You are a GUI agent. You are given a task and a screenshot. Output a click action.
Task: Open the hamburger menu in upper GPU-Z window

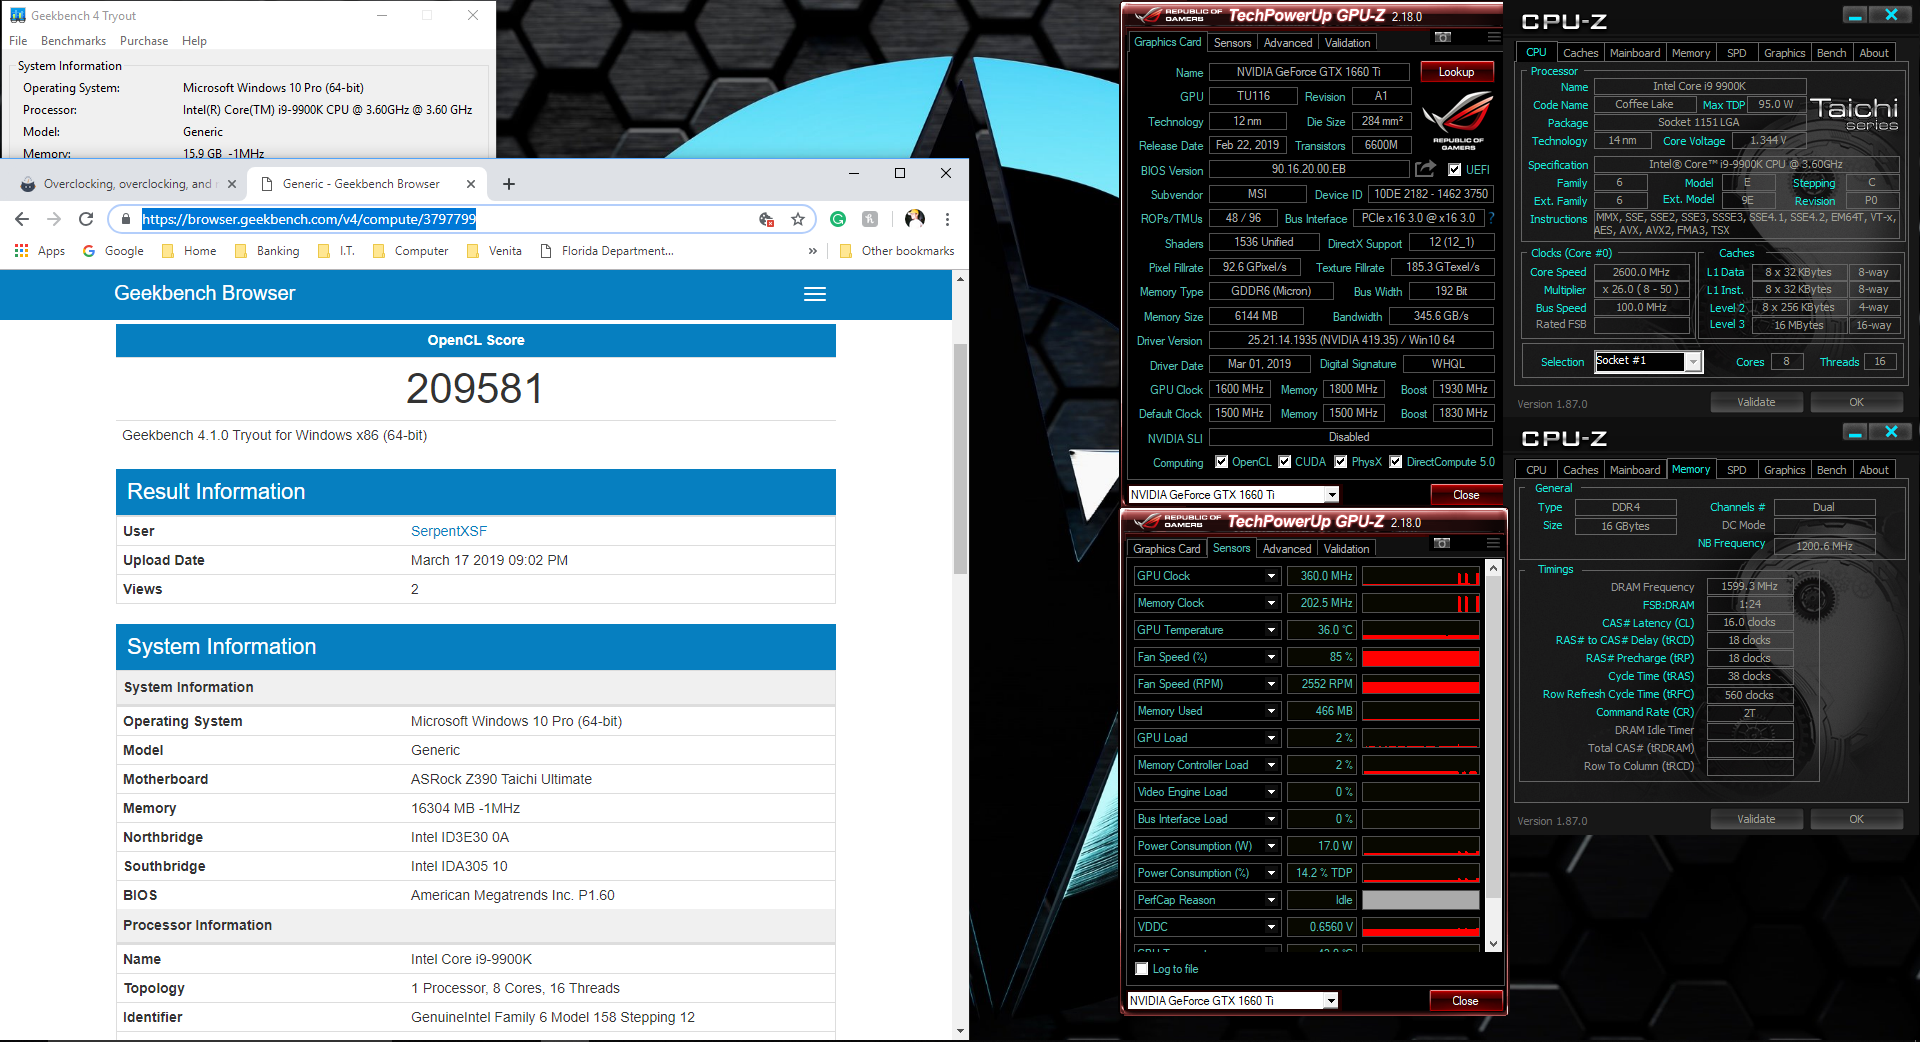coord(1494,37)
